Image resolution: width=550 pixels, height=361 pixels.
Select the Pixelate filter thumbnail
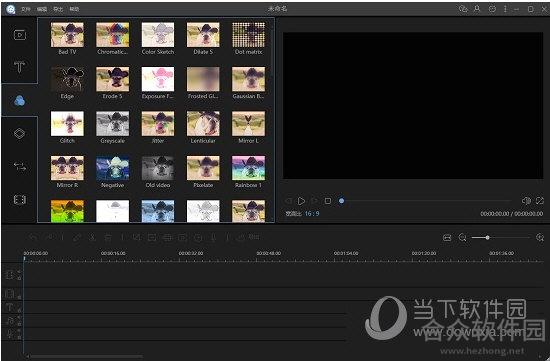pyautogui.click(x=203, y=168)
